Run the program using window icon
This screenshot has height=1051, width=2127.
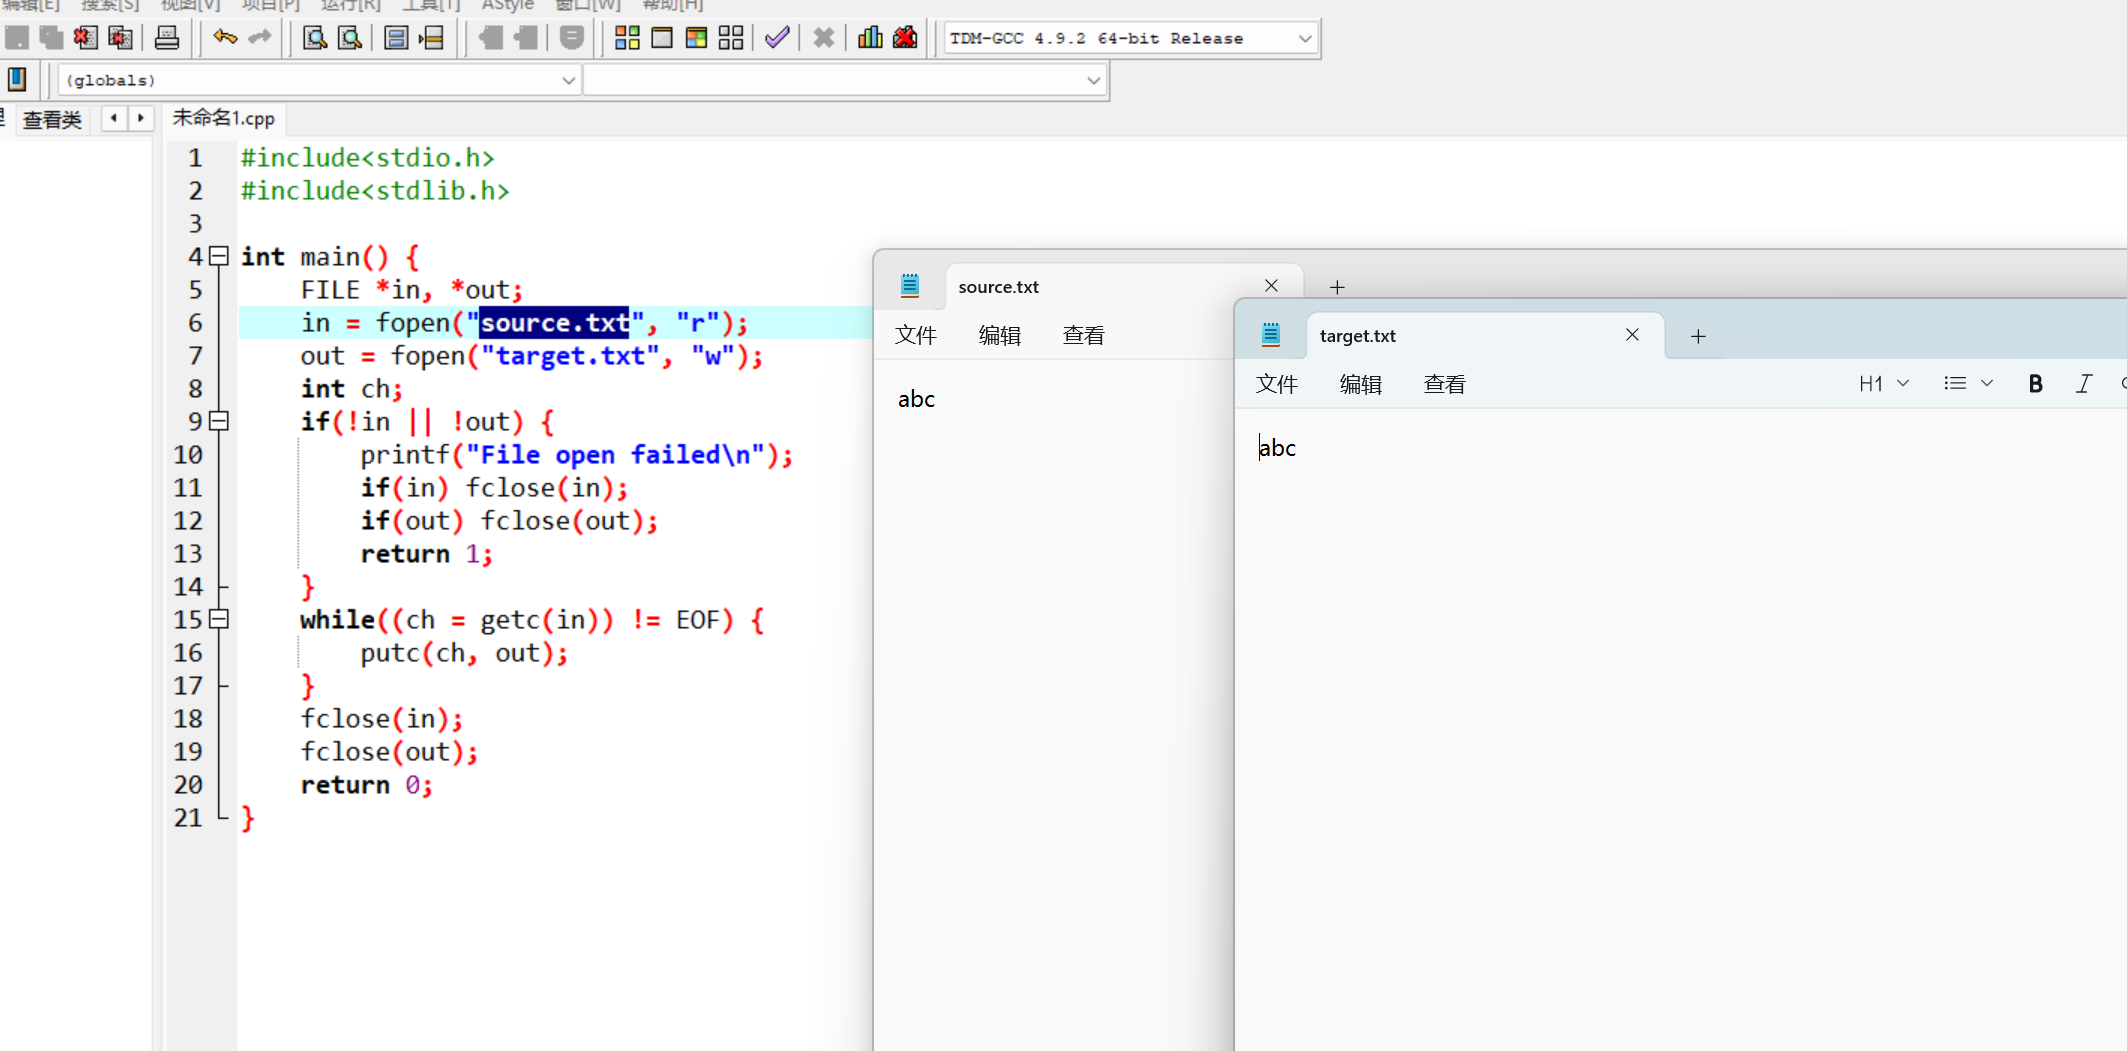tap(662, 38)
